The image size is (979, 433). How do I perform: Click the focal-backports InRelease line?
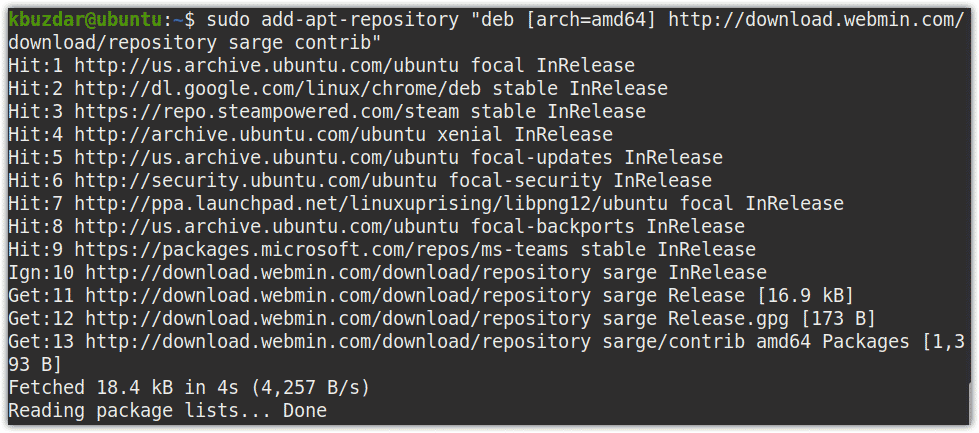pyautogui.click(x=376, y=226)
